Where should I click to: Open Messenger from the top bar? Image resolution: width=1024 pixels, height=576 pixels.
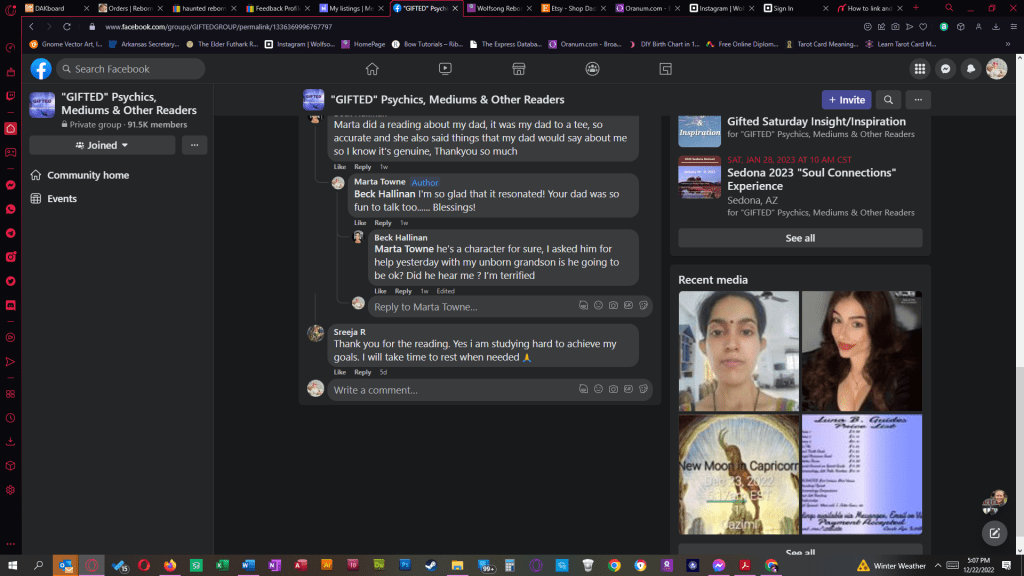(944, 69)
